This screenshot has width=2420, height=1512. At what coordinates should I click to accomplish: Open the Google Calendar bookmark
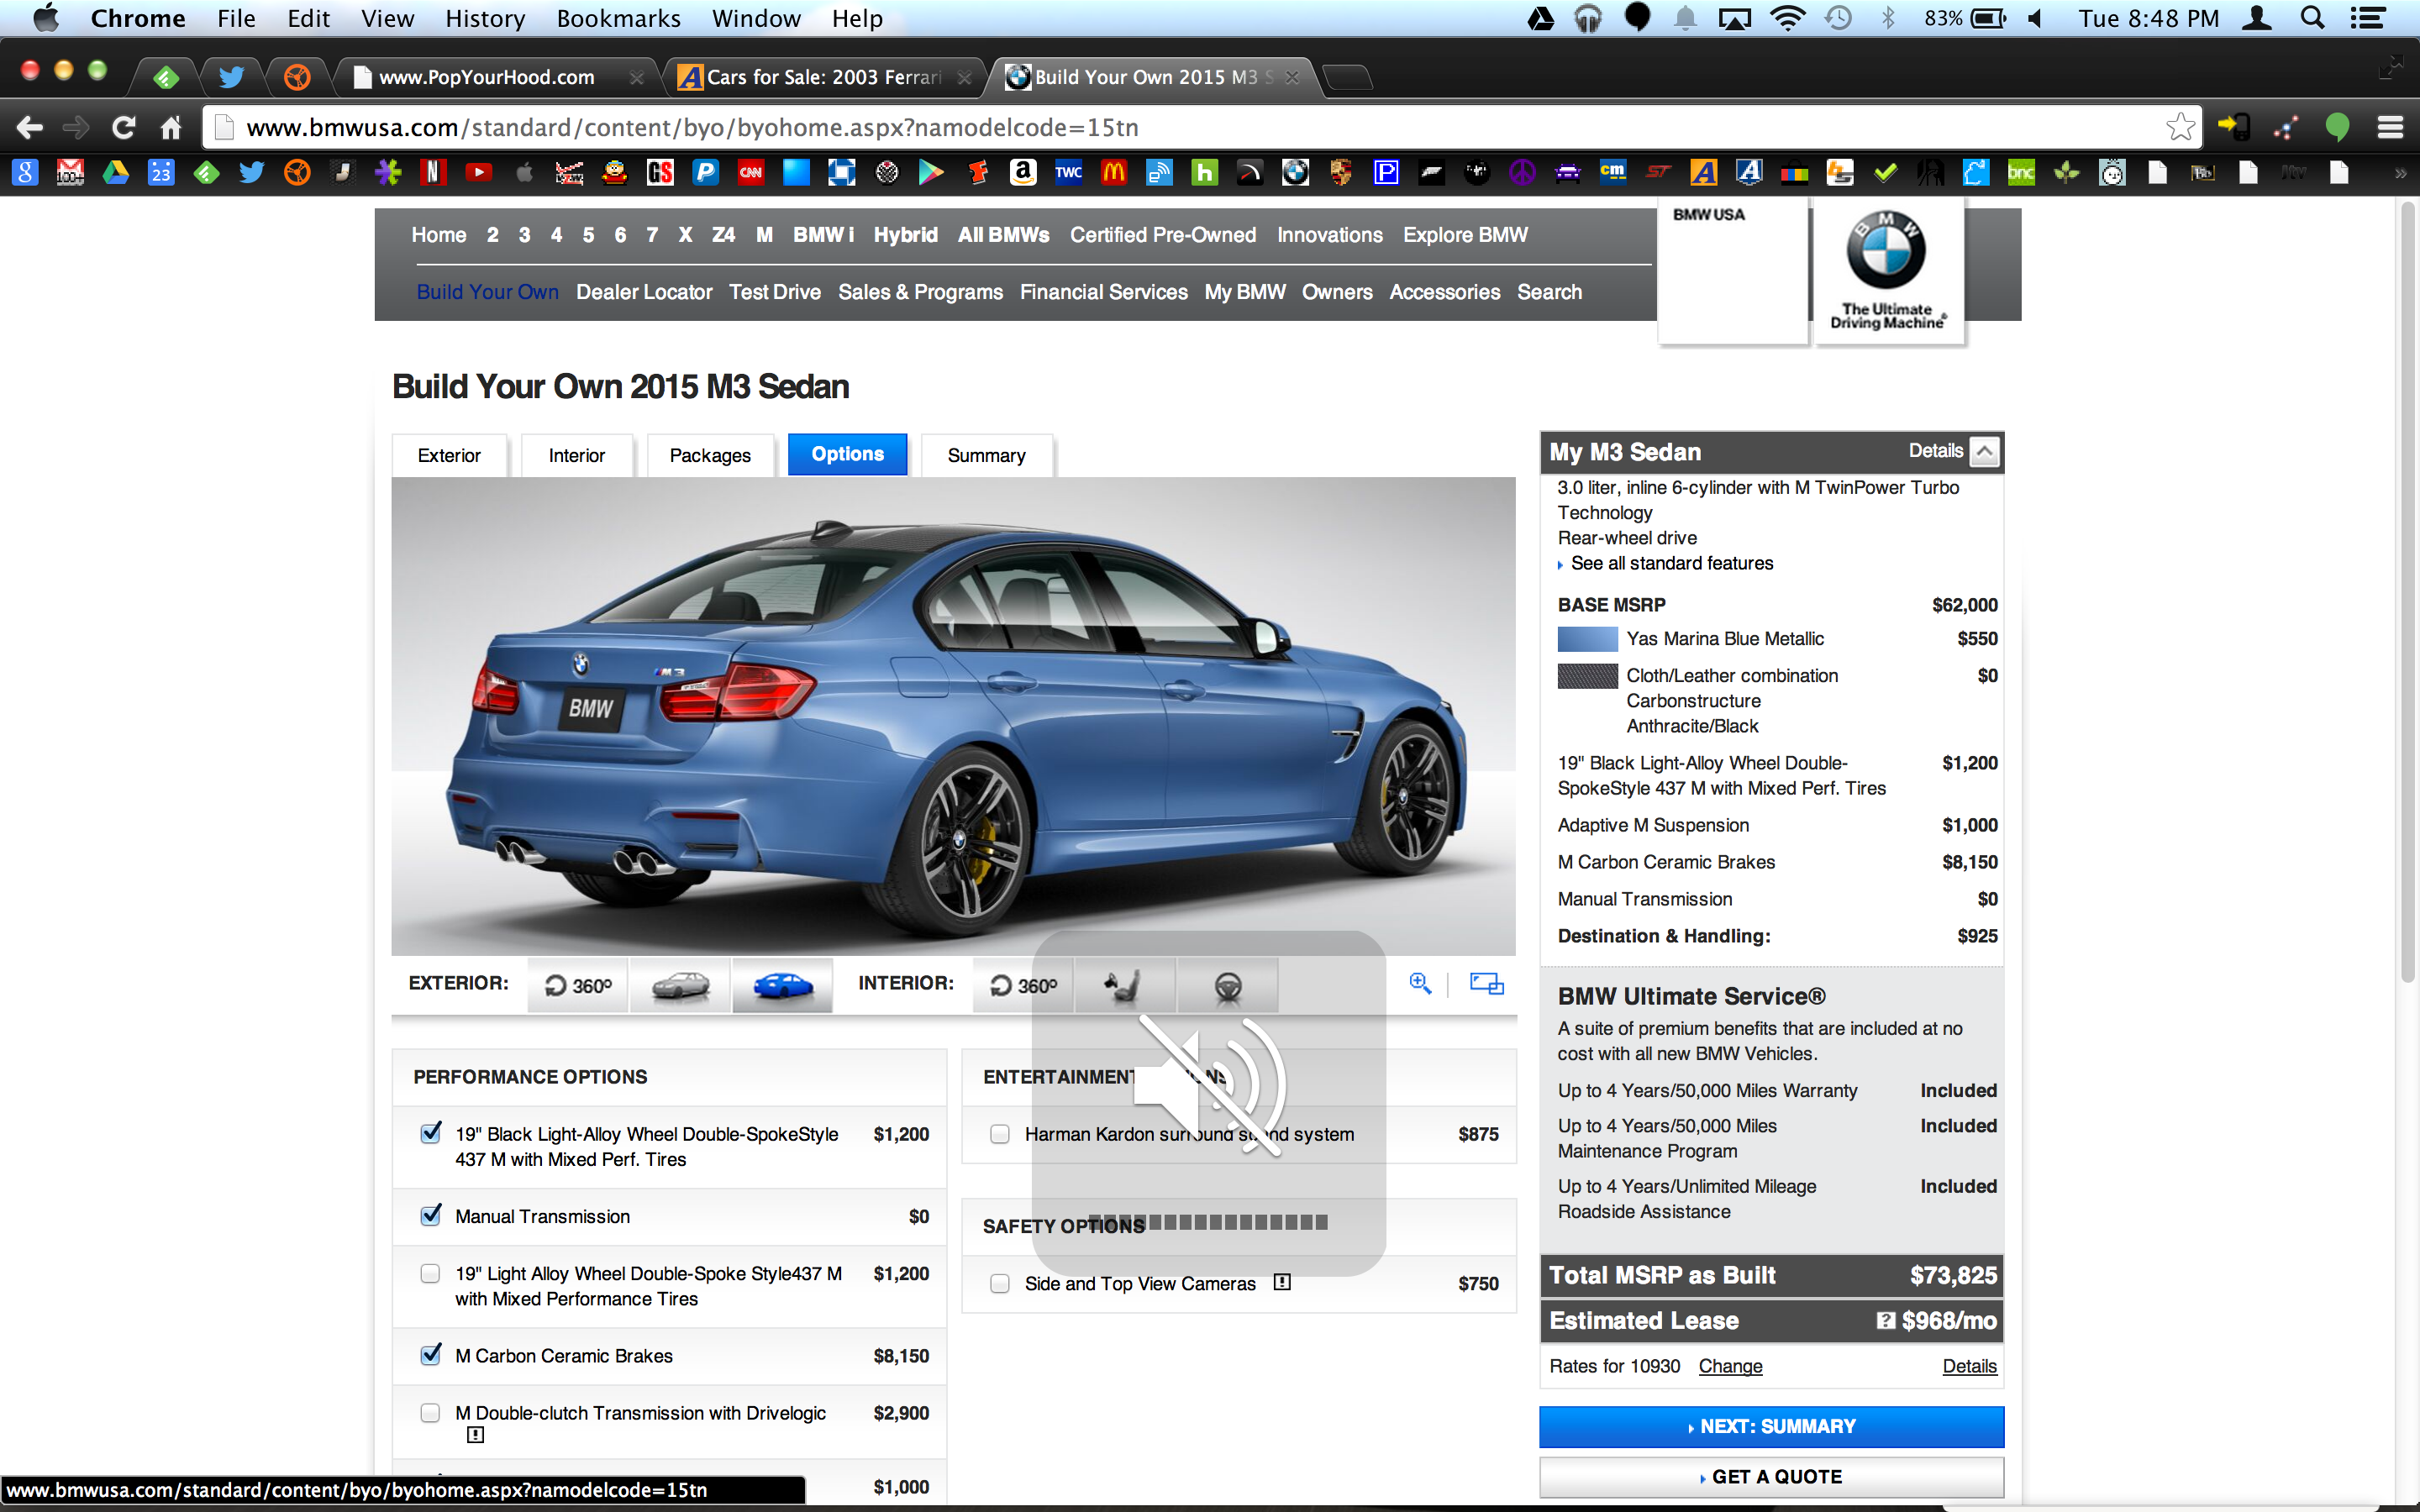[161, 173]
